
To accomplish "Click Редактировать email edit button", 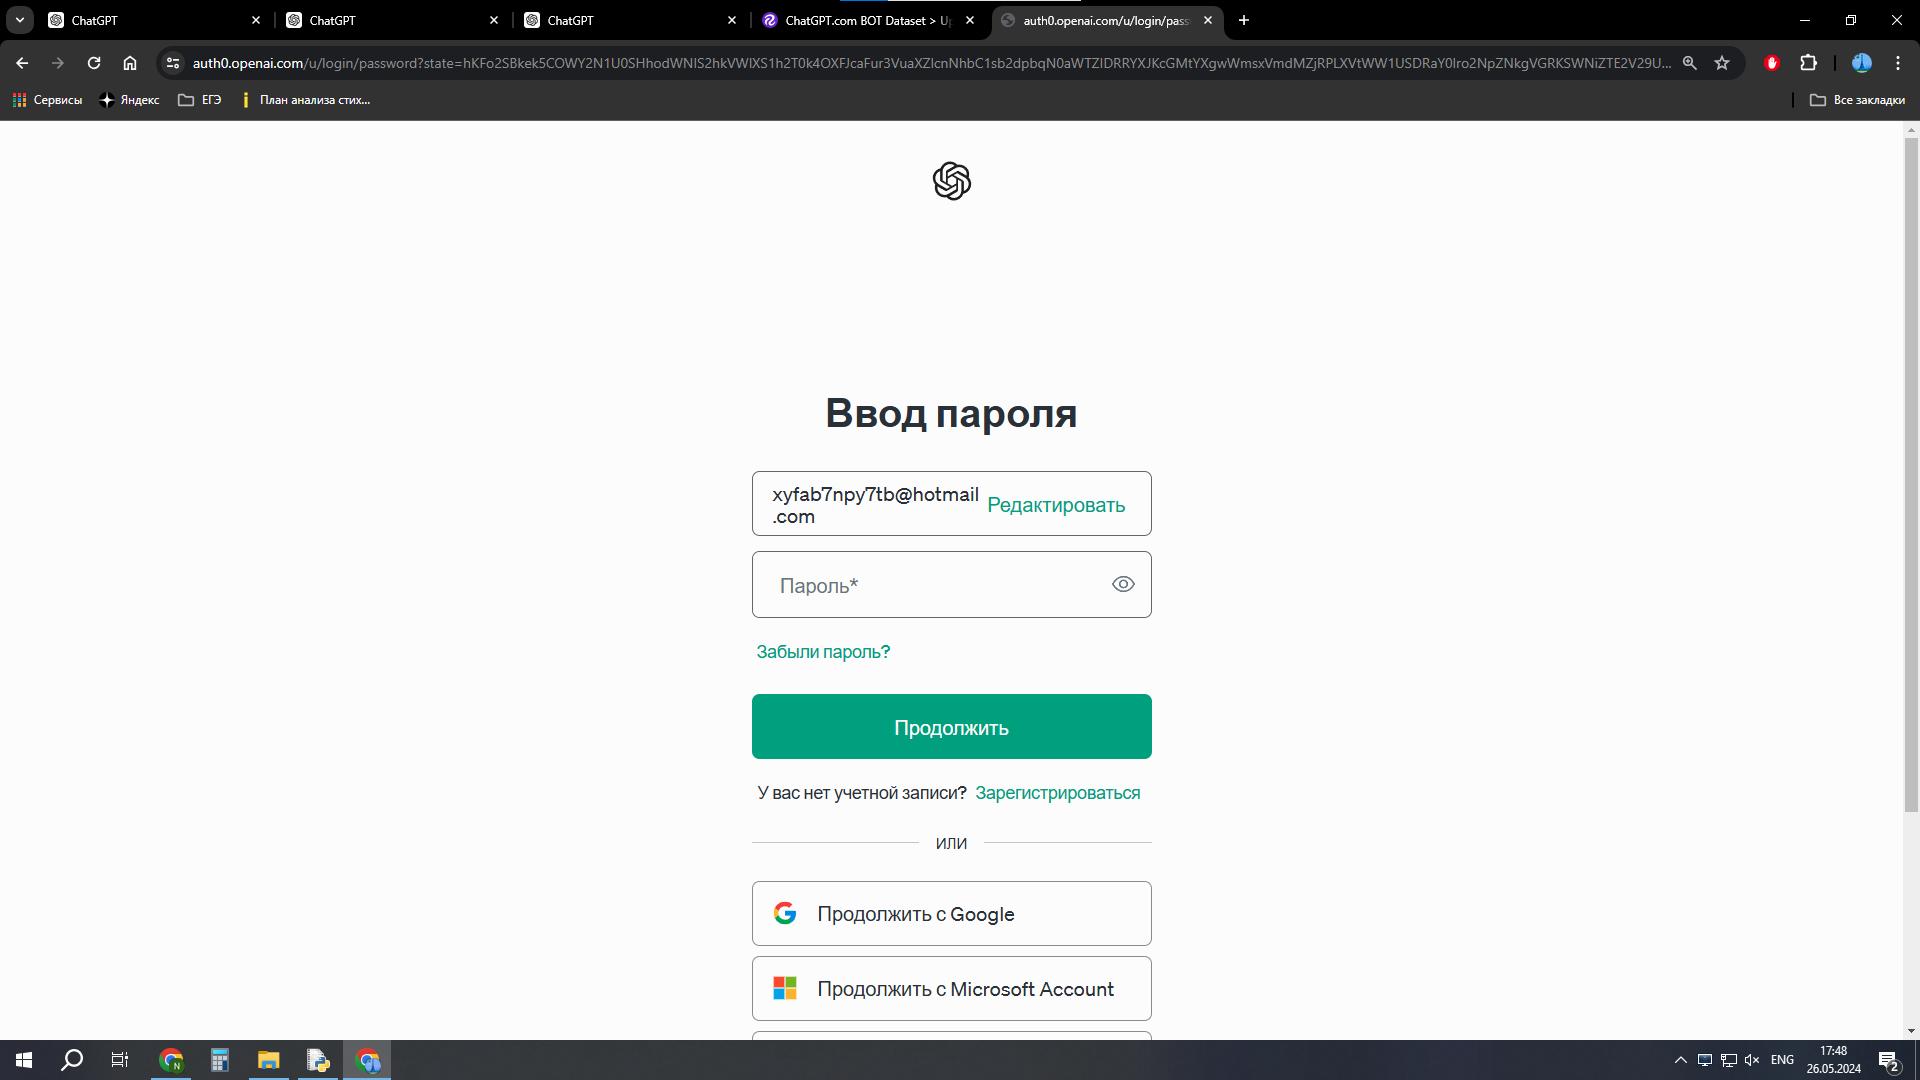I will tap(1056, 504).
